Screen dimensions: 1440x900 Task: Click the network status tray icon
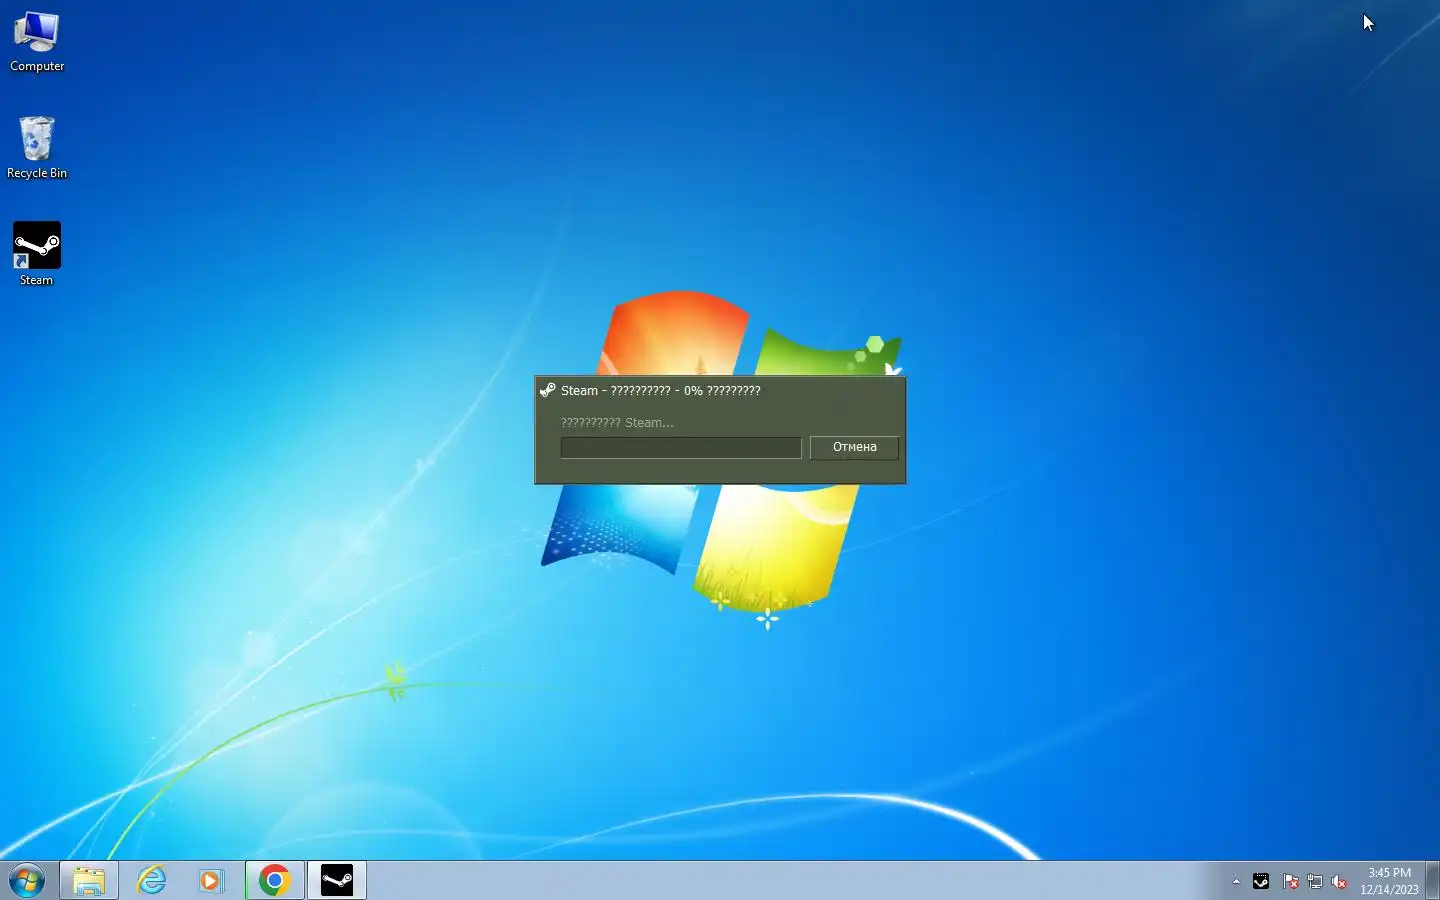coord(1315,882)
